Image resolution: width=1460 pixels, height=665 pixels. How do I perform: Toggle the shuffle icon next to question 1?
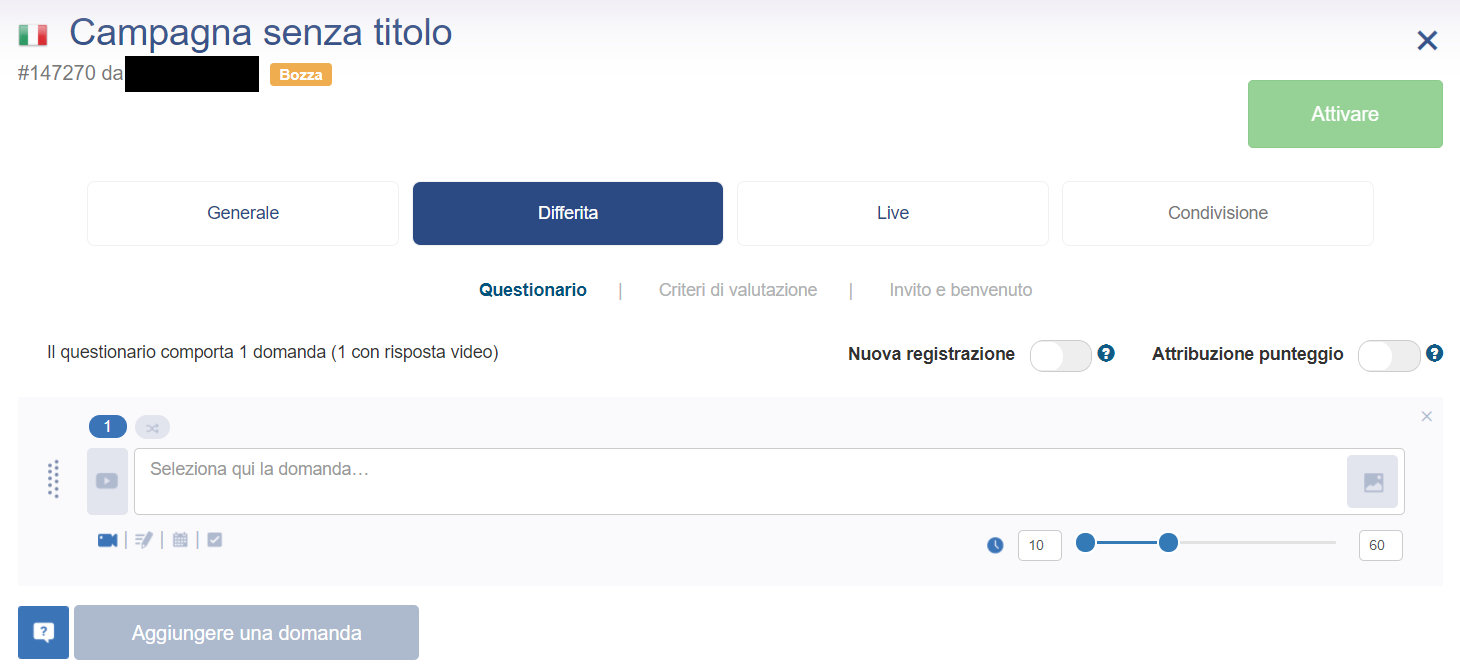pyautogui.click(x=152, y=427)
